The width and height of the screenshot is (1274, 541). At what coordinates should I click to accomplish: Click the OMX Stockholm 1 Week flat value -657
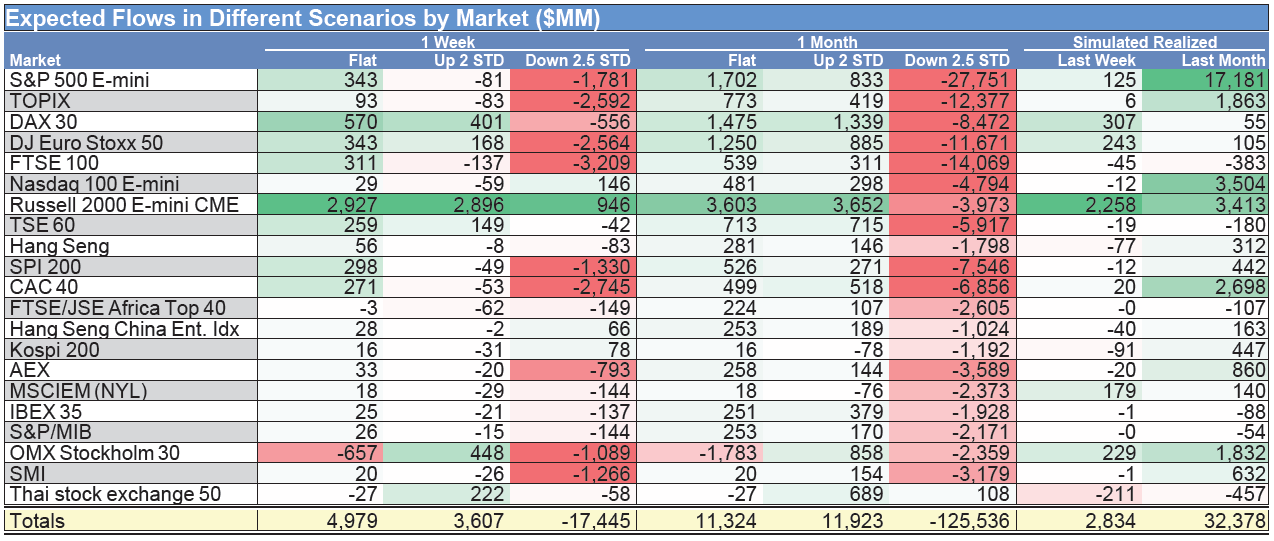(x=355, y=452)
